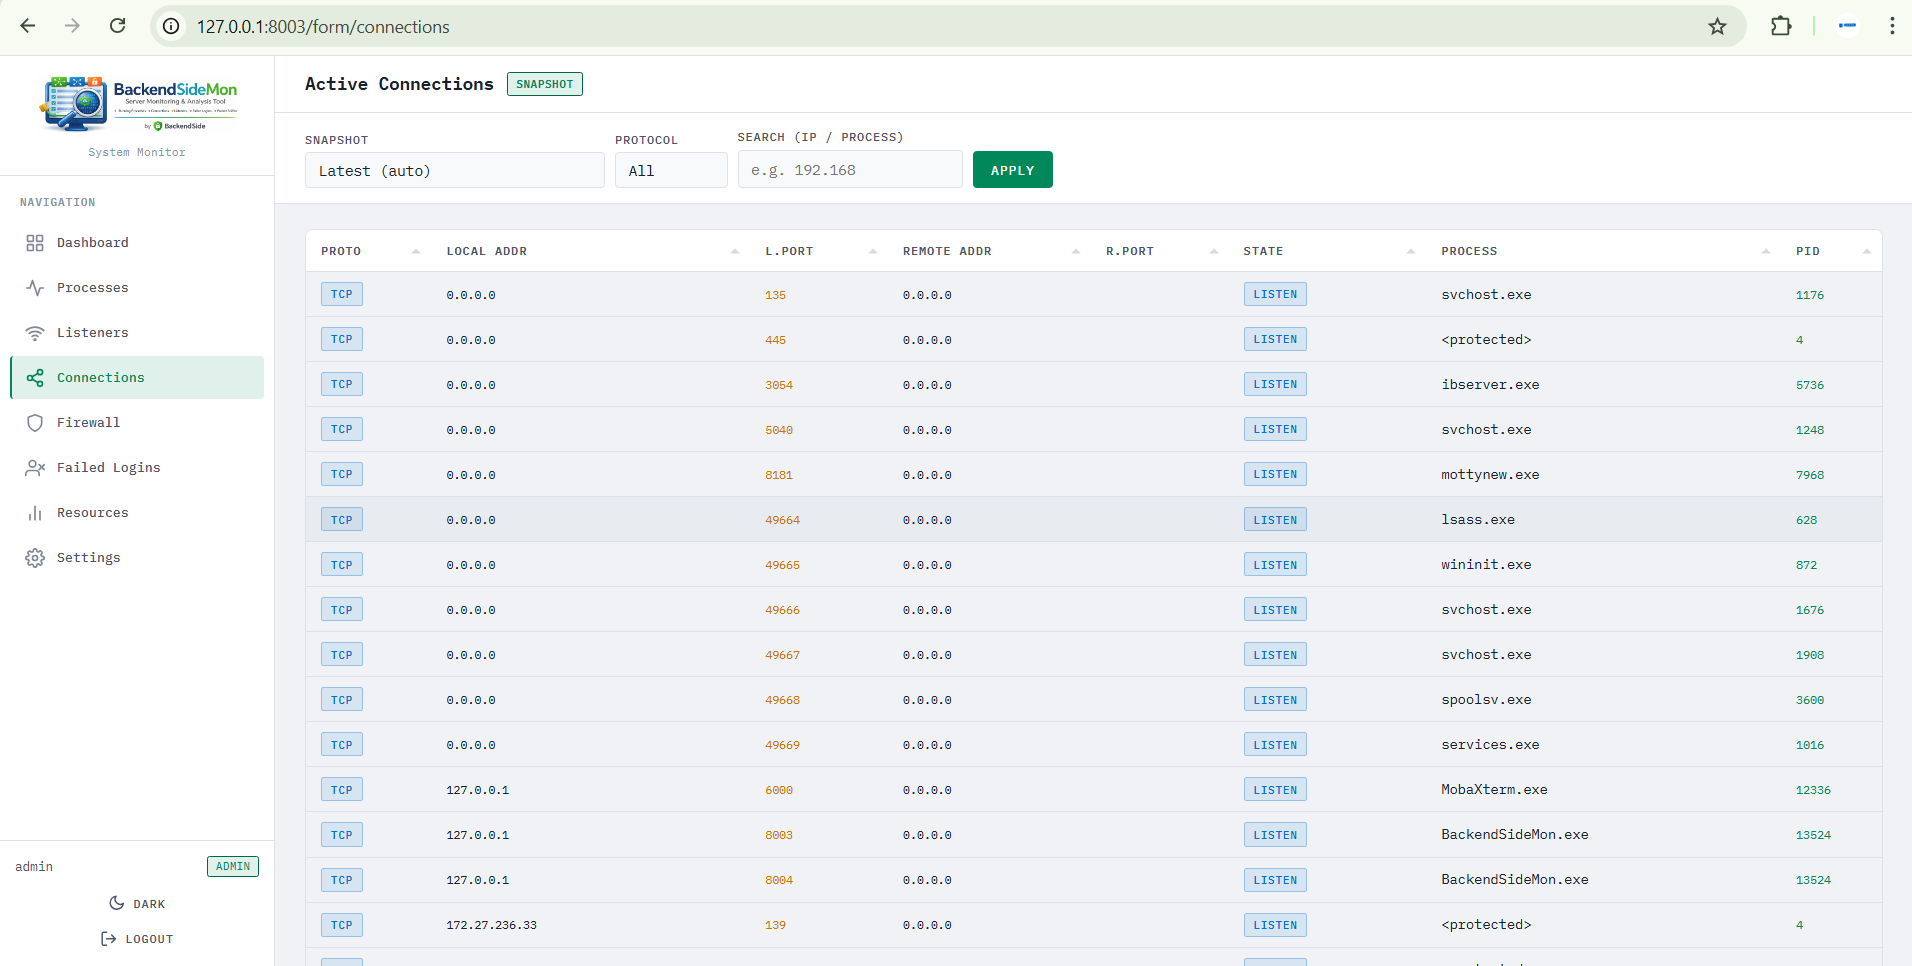The width and height of the screenshot is (1912, 966).
Task: Focus the Search IP / Process field
Action: coord(849,170)
